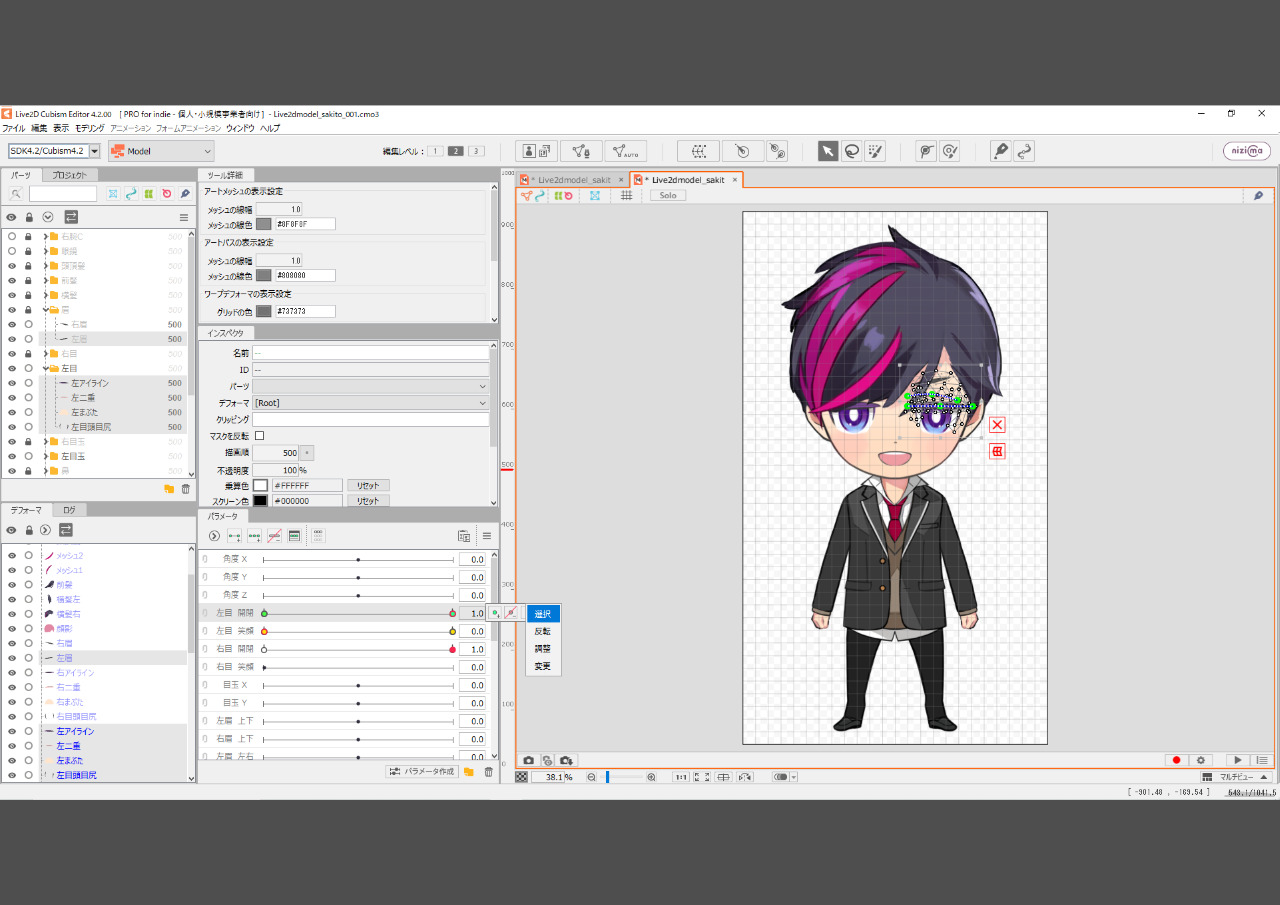
Task: Select edit level 1
Action: click(436, 151)
